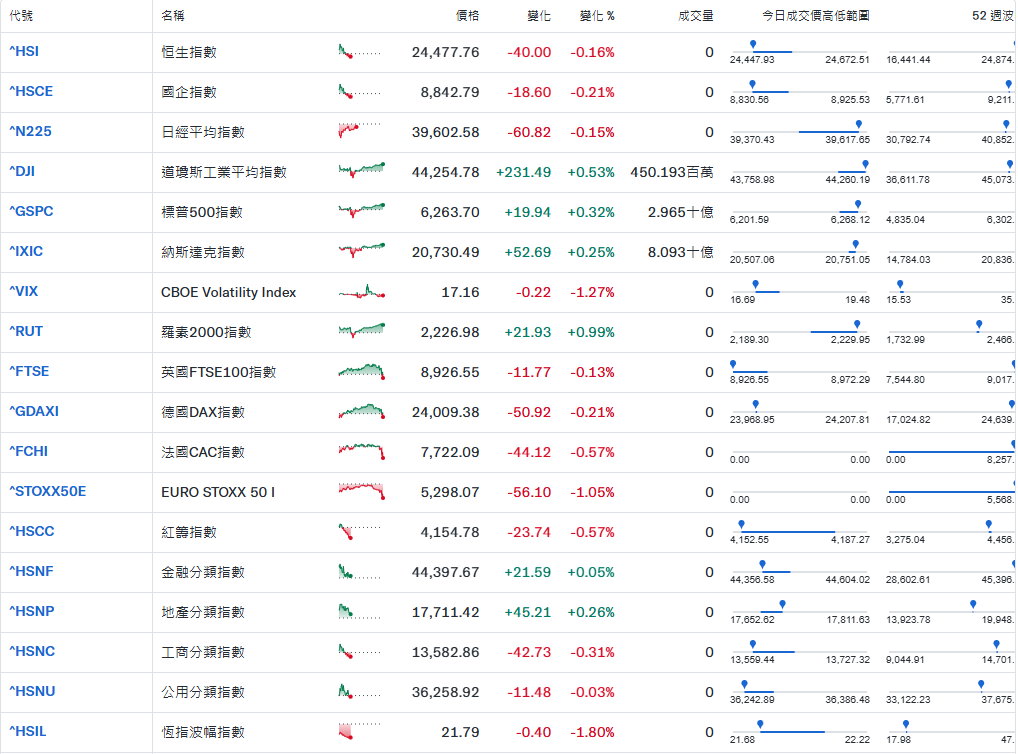Screen dimensions: 1018x754
Task: Click the 納斯達克指數 sparkline chart
Action: point(361,251)
